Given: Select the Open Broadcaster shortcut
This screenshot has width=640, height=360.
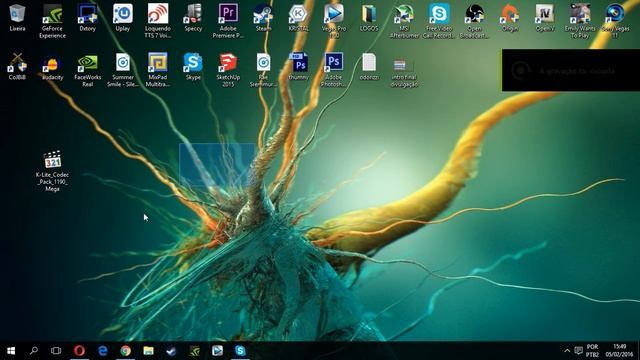Looking at the screenshot, I should point(474,21).
